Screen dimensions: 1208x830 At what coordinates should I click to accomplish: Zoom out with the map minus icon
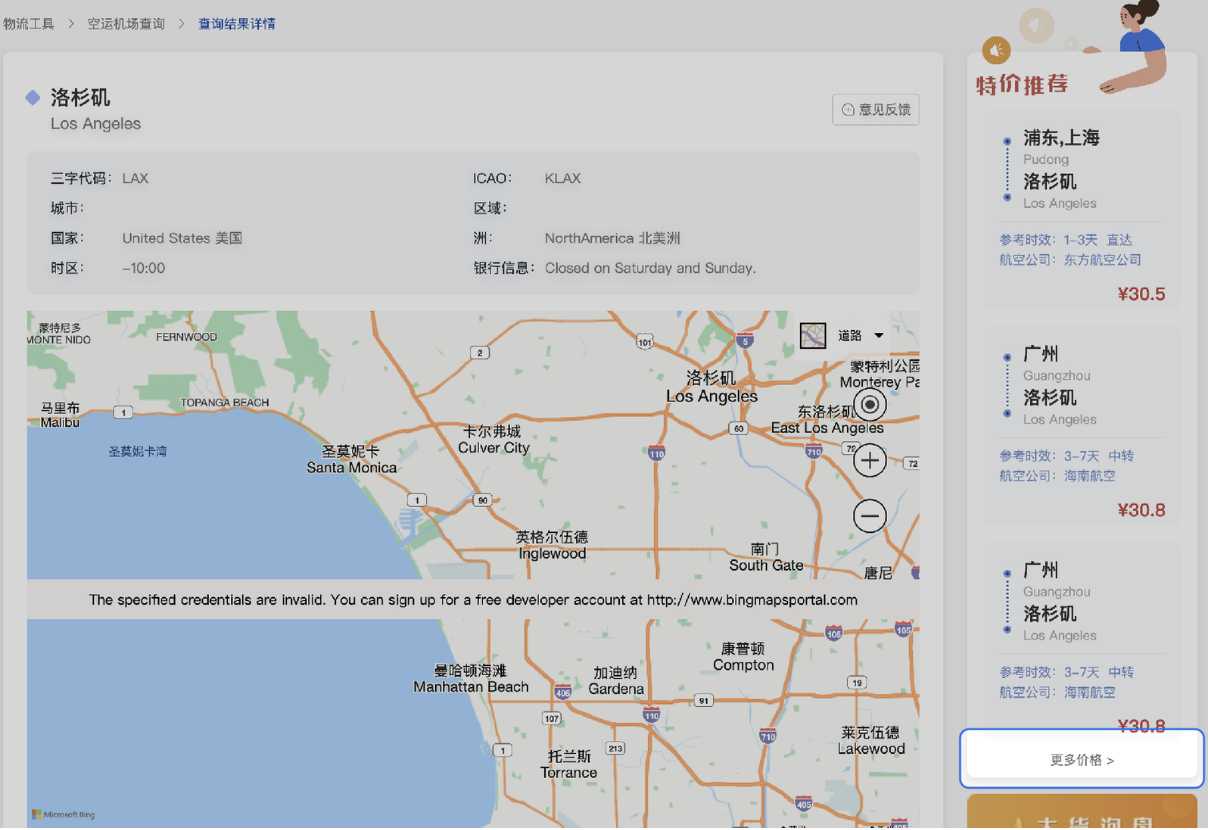[870, 516]
